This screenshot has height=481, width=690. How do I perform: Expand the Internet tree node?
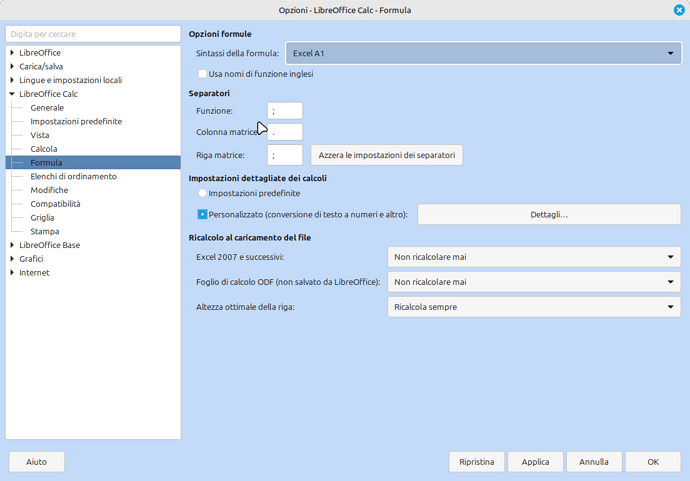pyautogui.click(x=12, y=272)
